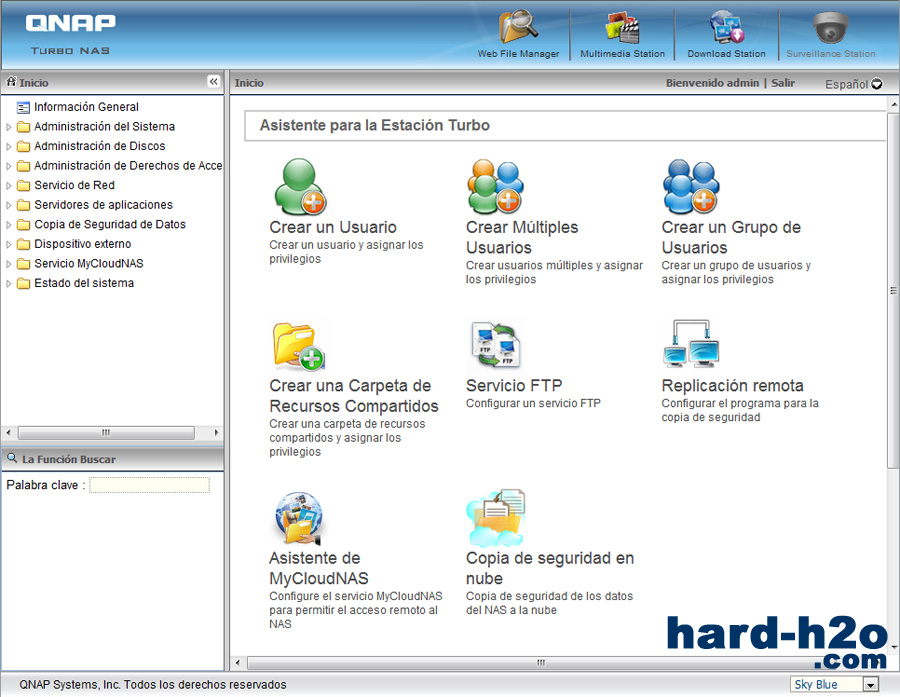The height and width of the screenshot is (697, 900).
Task: Click the Palabra clave search field
Action: tap(149, 485)
